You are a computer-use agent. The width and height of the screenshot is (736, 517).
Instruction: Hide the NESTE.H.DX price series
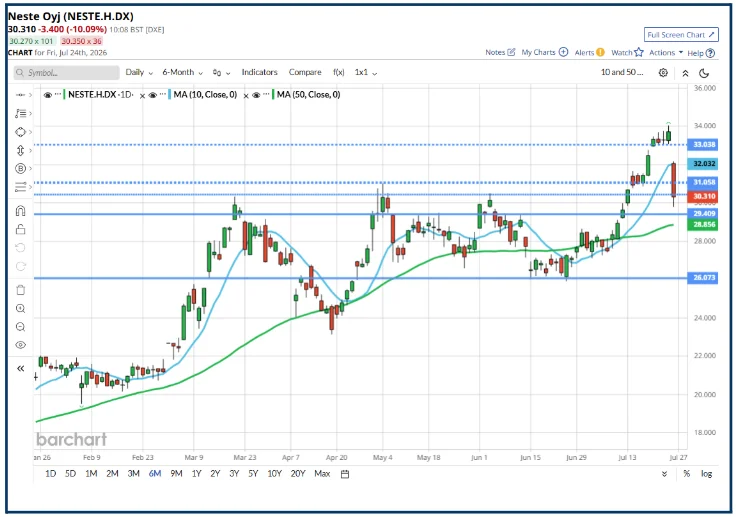[47, 95]
